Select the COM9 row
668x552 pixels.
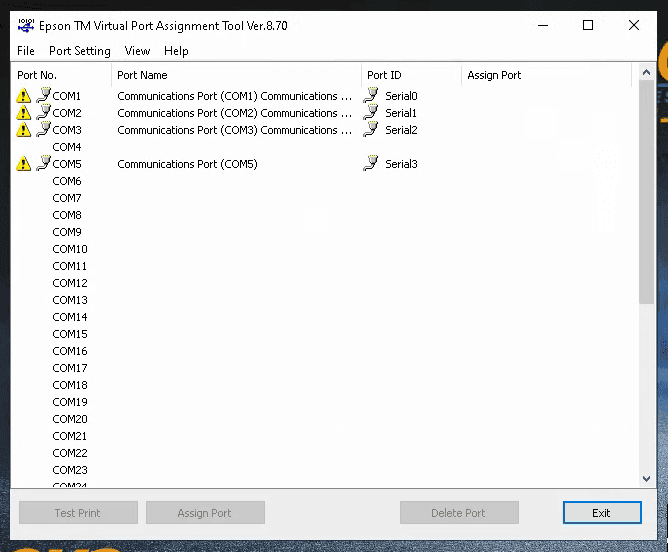tap(322, 233)
